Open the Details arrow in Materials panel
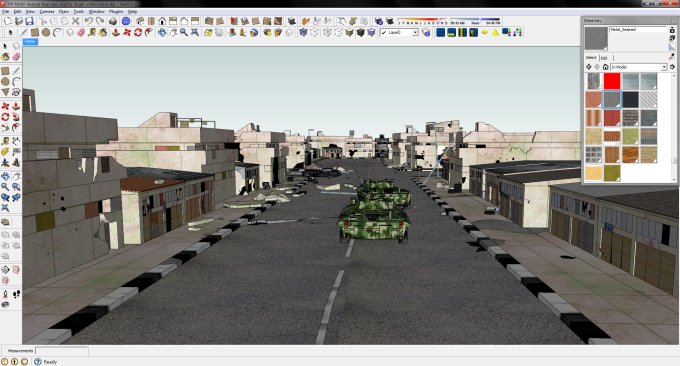The image size is (680, 366). click(672, 67)
